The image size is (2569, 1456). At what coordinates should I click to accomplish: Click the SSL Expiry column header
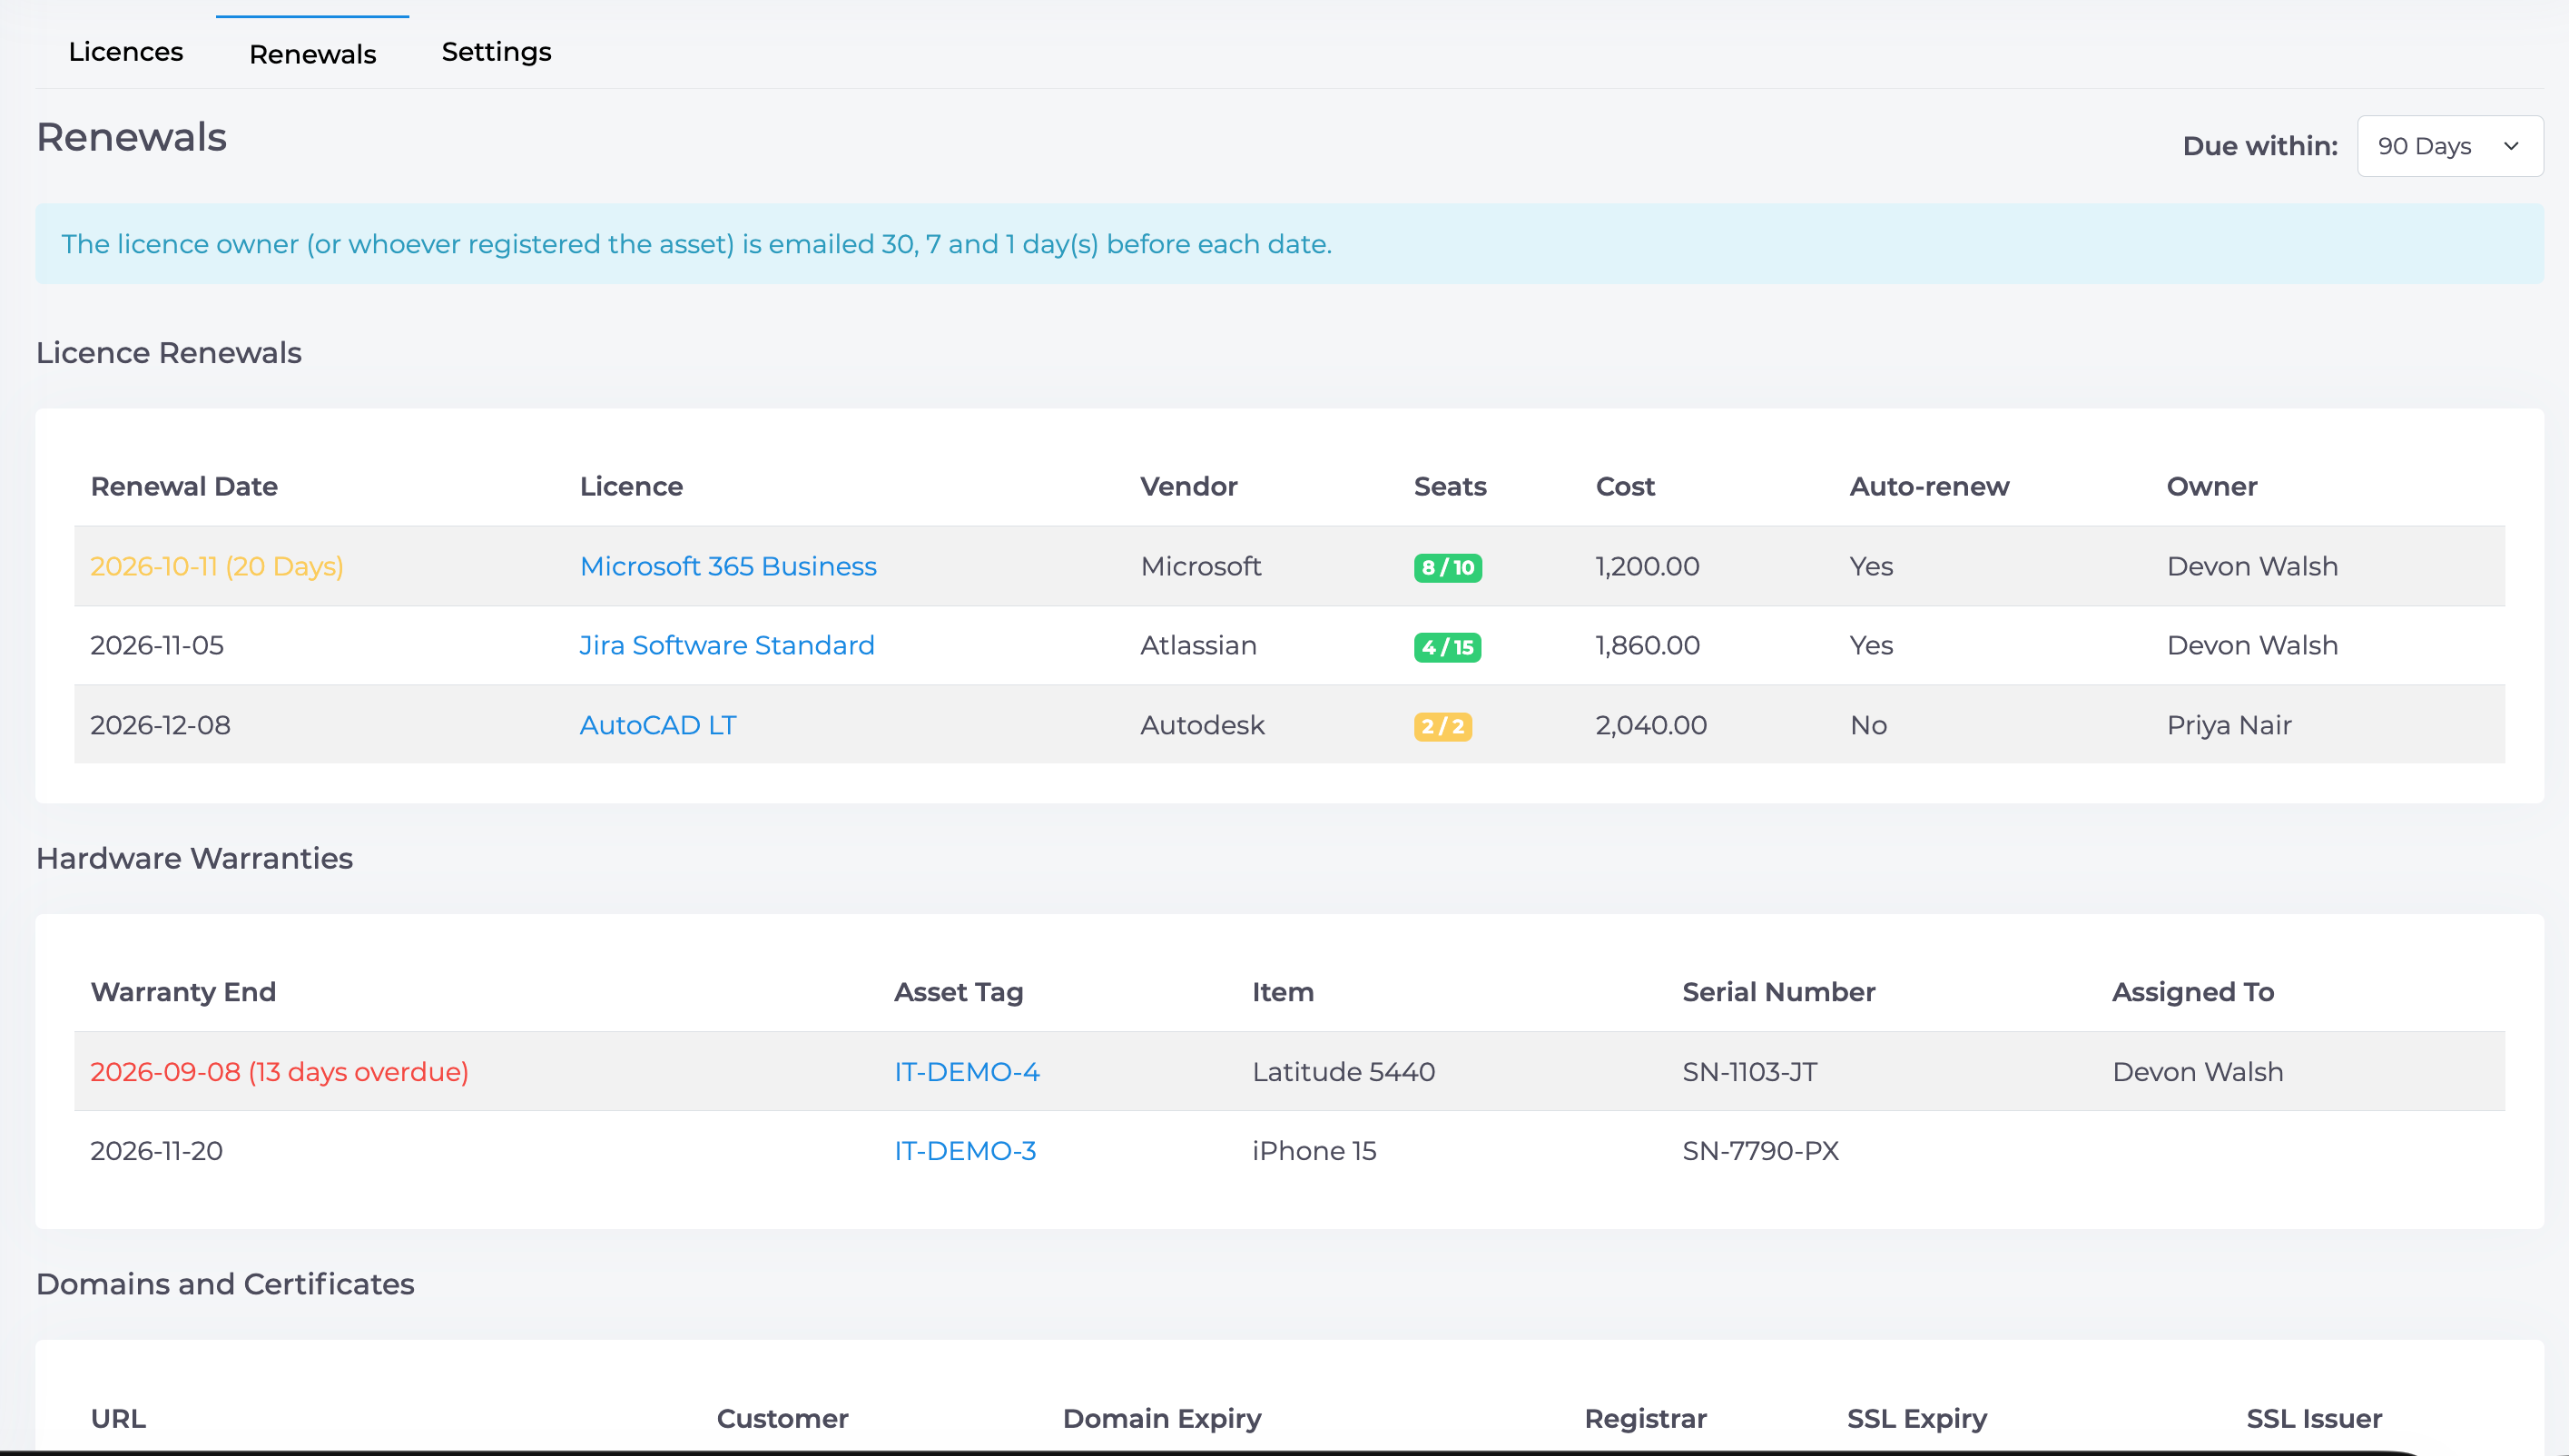1917,1418
